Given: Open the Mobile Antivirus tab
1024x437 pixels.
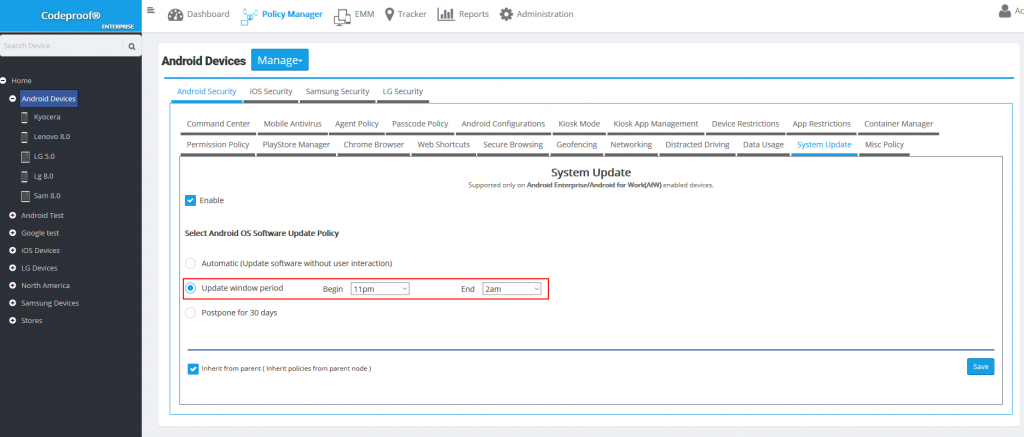Looking at the screenshot, I should coord(293,124).
